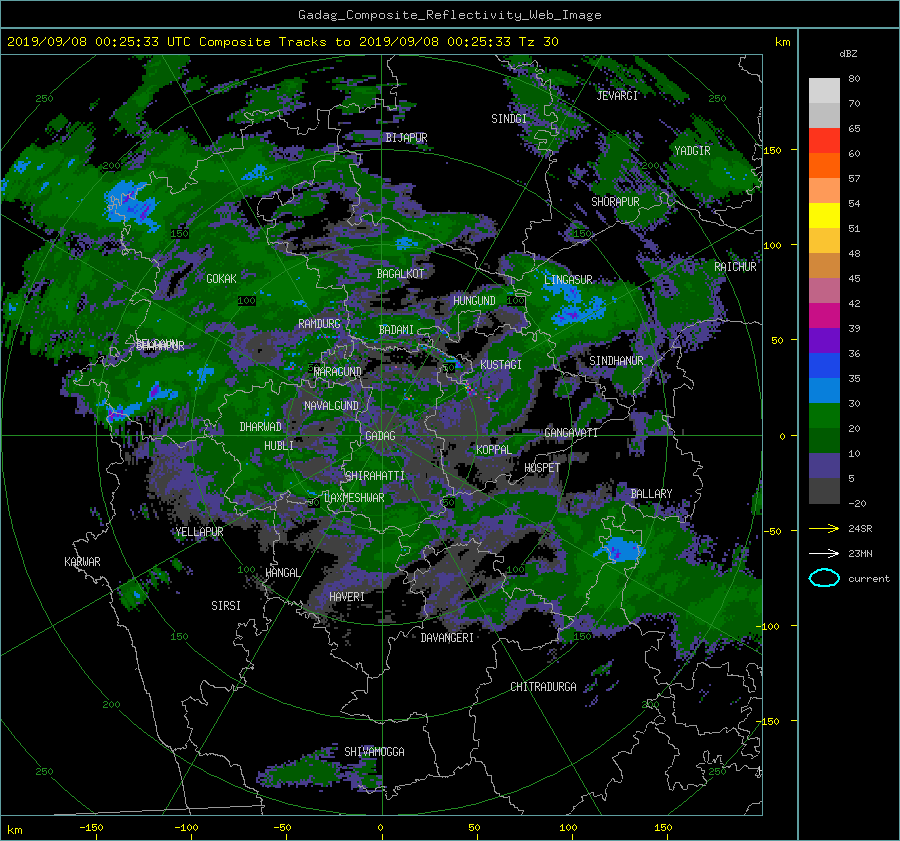Click the GOKAK city label
Image resolution: width=900 pixels, height=841 pixels.
point(222,278)
